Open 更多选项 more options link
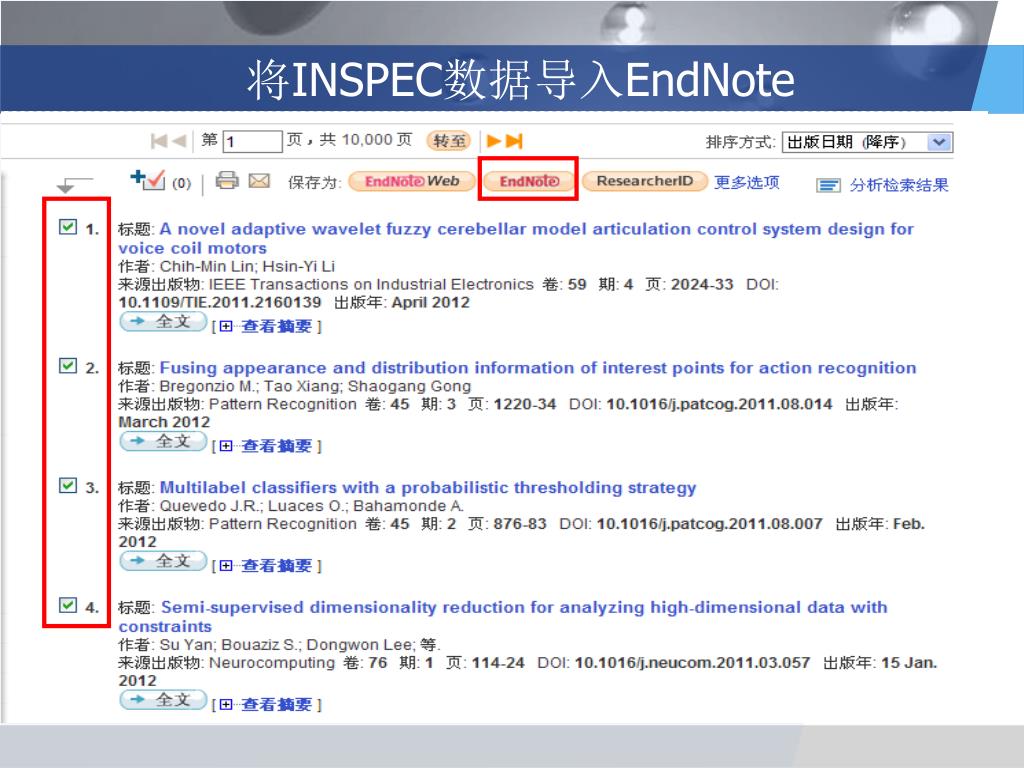 pyautogui.click(x=746, y=182)
